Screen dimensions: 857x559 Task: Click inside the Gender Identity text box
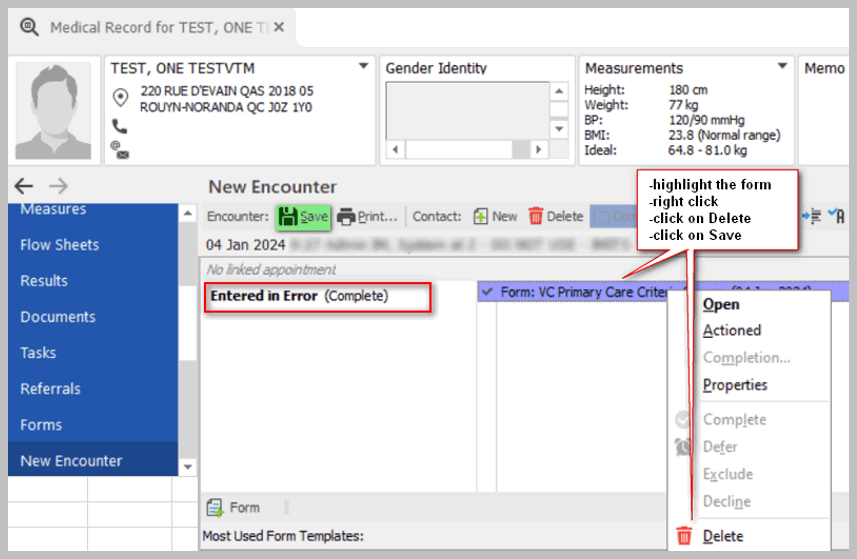tap(466, 110)
